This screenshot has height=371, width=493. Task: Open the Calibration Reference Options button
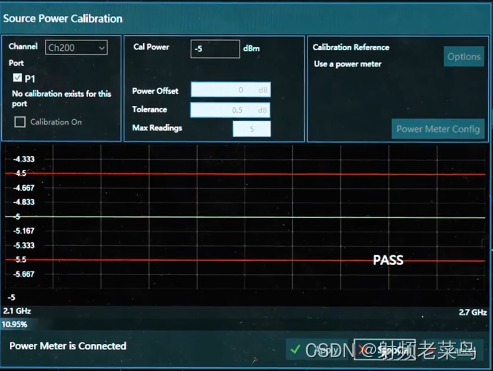pos(464,57)
